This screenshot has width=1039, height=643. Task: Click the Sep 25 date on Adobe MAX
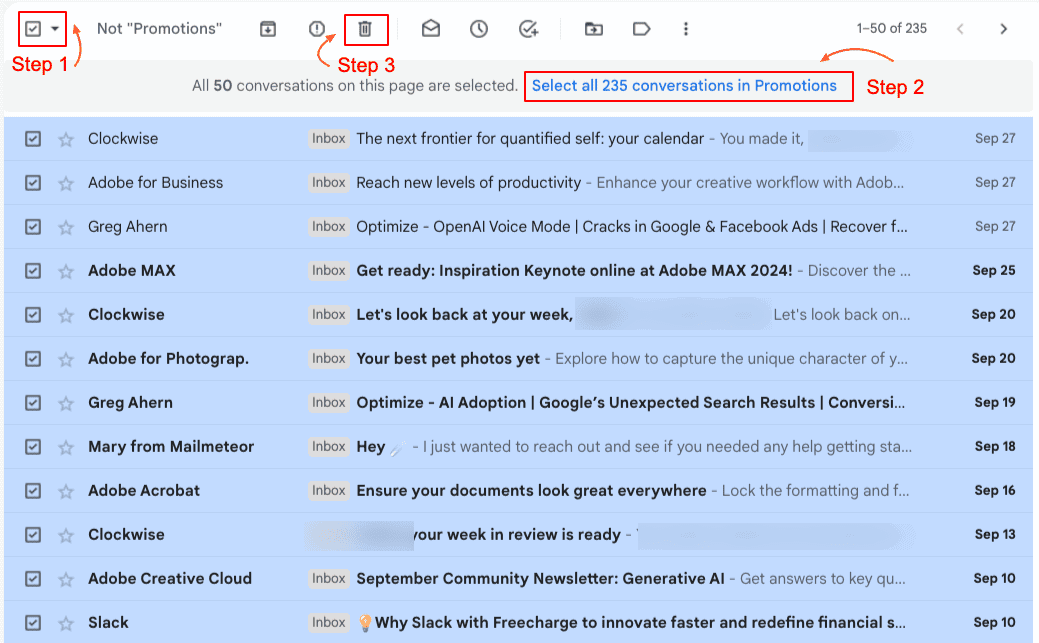click(993, 270)
